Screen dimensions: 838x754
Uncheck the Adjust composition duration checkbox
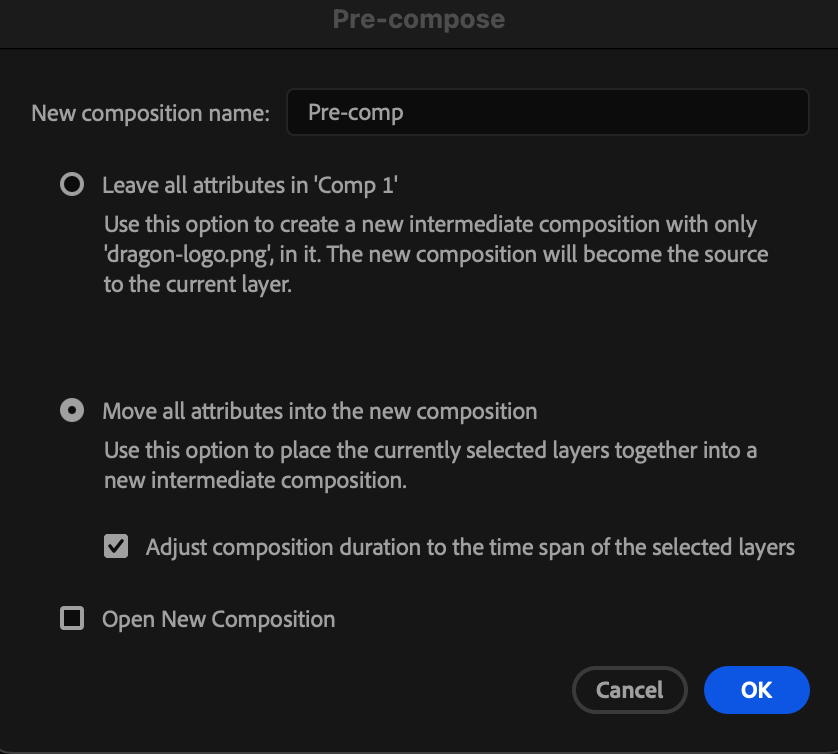click(116, 546)
